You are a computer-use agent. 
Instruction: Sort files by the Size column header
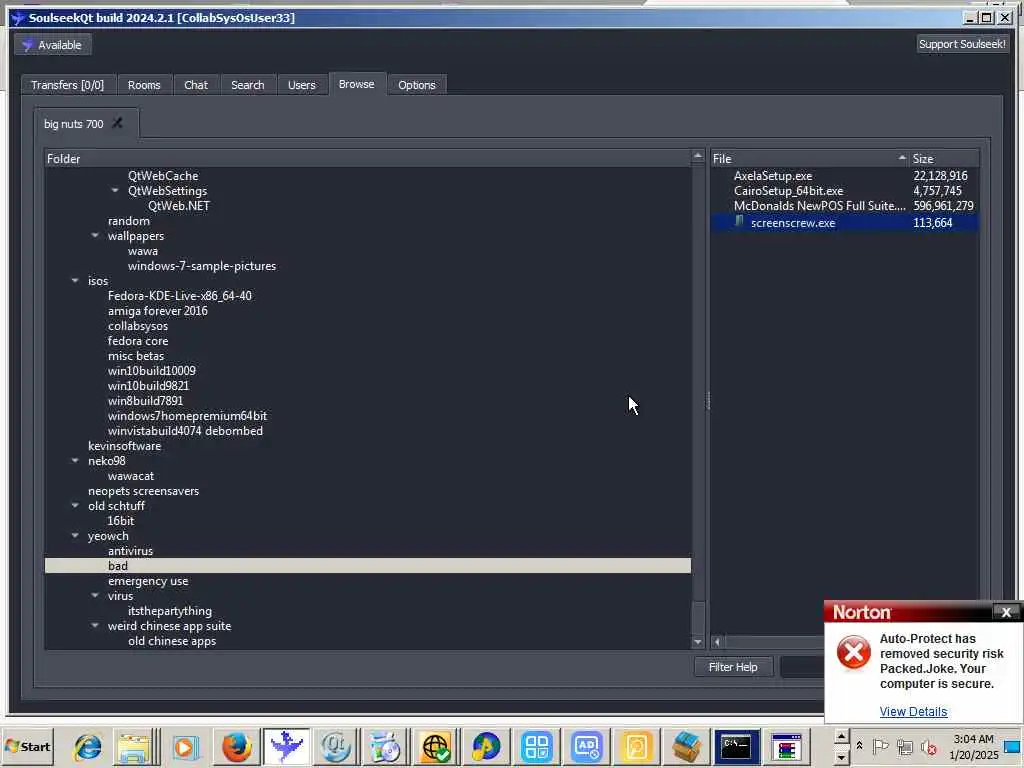click(x=944, y=159)
